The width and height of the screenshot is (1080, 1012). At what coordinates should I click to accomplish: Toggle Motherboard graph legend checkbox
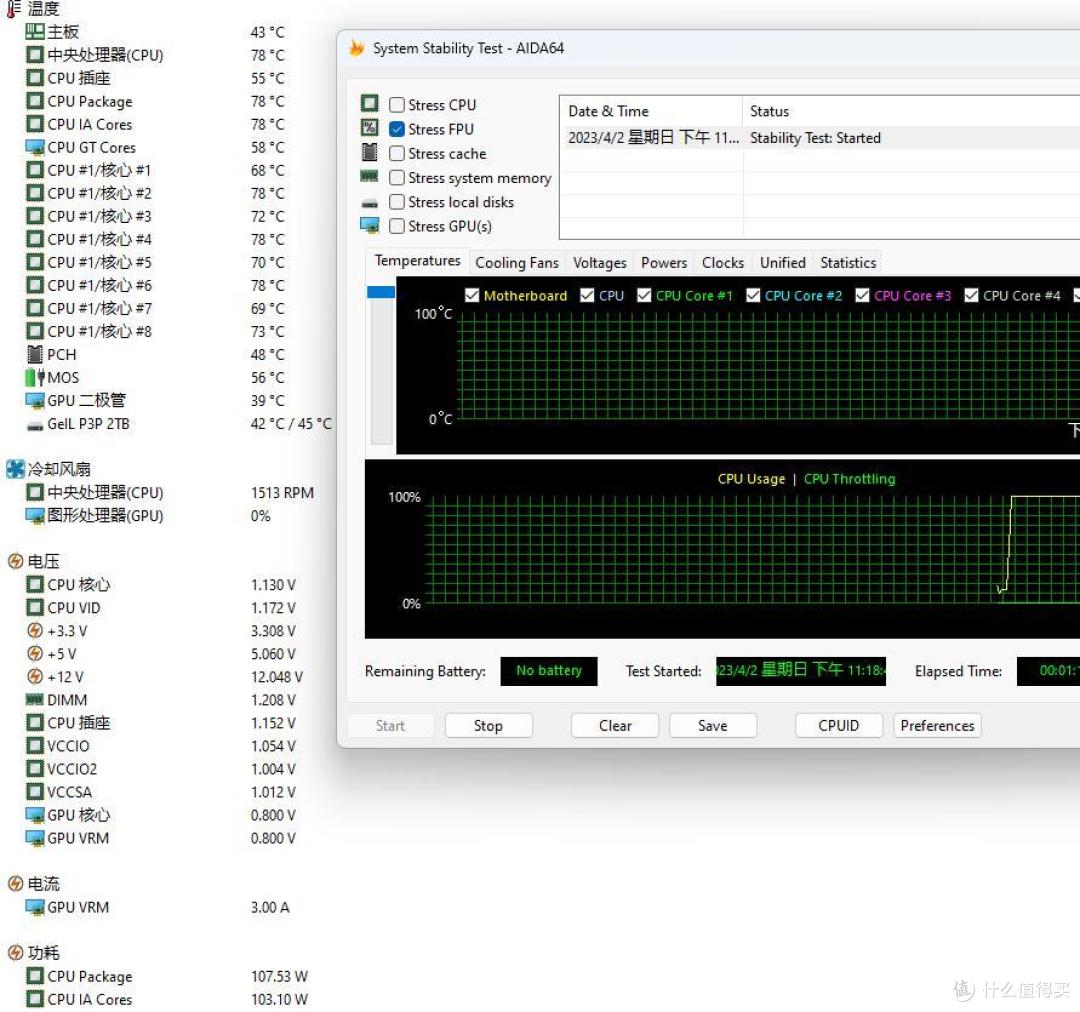[473, 296]
